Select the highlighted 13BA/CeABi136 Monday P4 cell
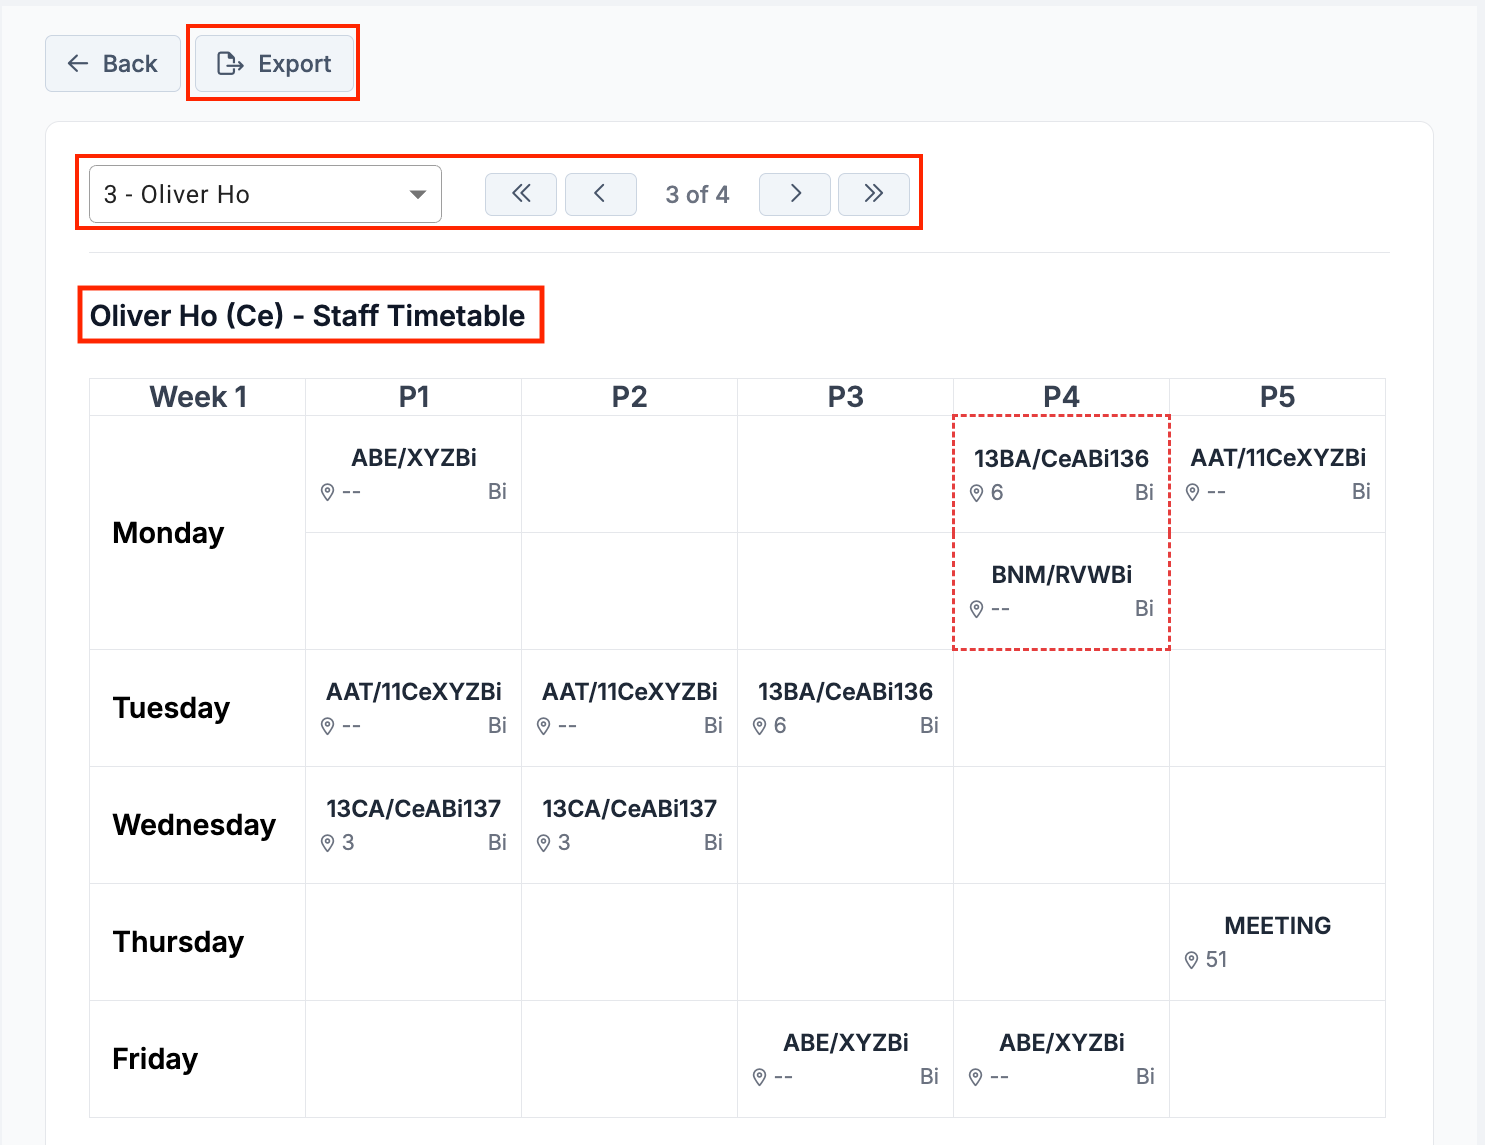Screen dimensions: 1485x1145 [1061, 472]
